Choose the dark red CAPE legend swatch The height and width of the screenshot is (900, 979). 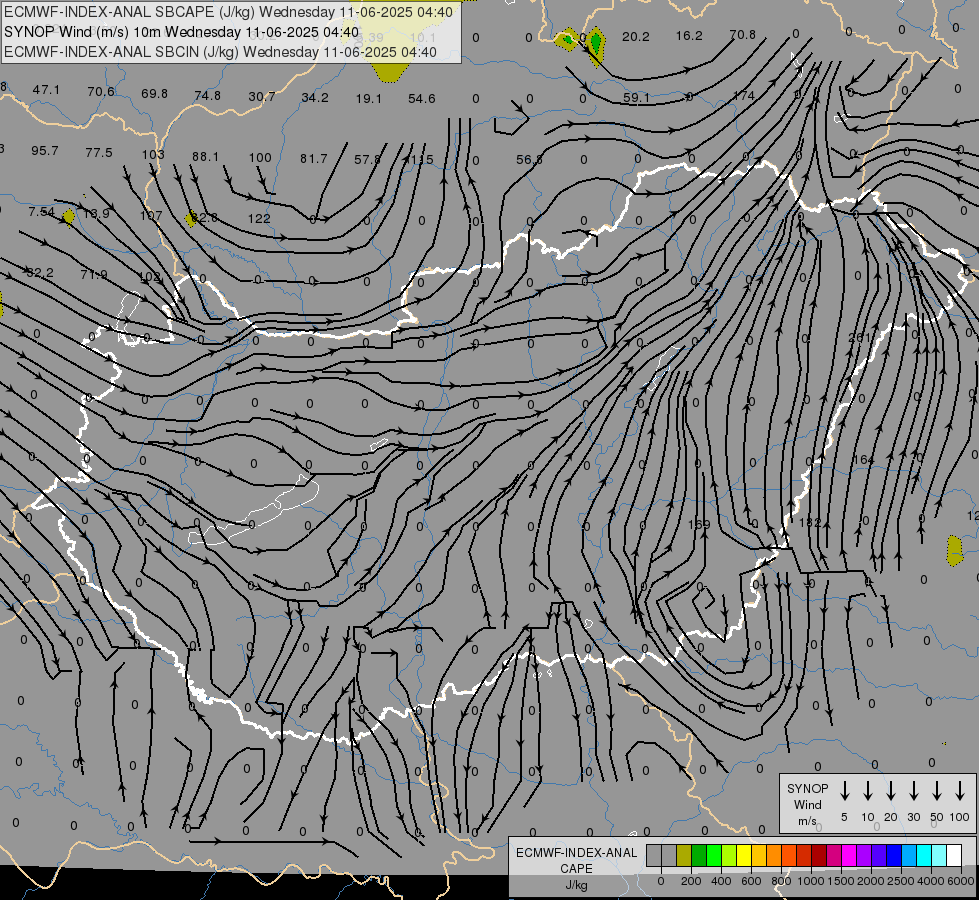tap(819, 855)
